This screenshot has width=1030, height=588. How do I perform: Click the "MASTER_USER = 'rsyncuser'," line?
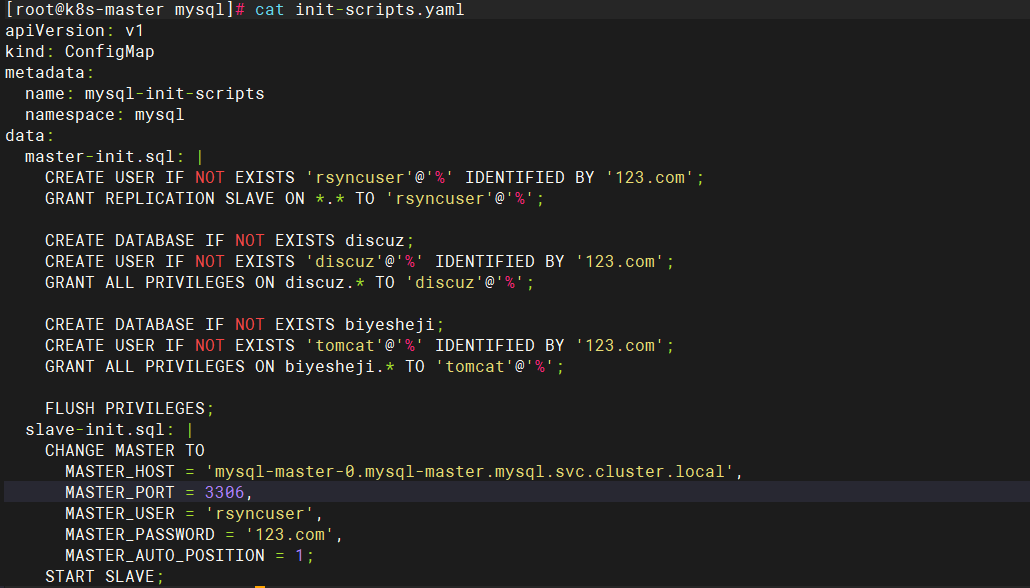[194, 514]
